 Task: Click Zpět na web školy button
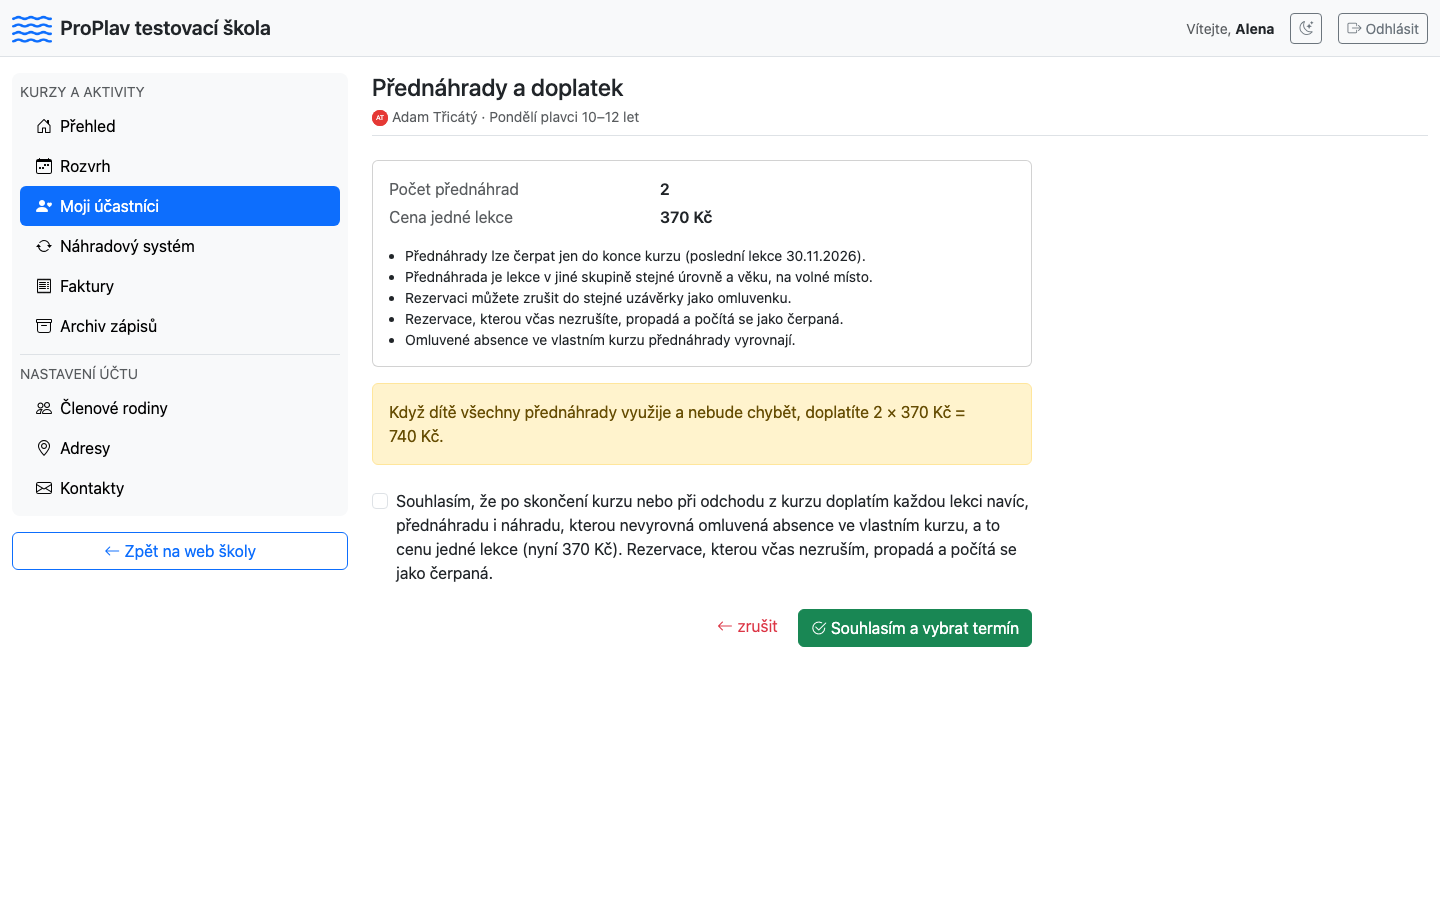180,551
